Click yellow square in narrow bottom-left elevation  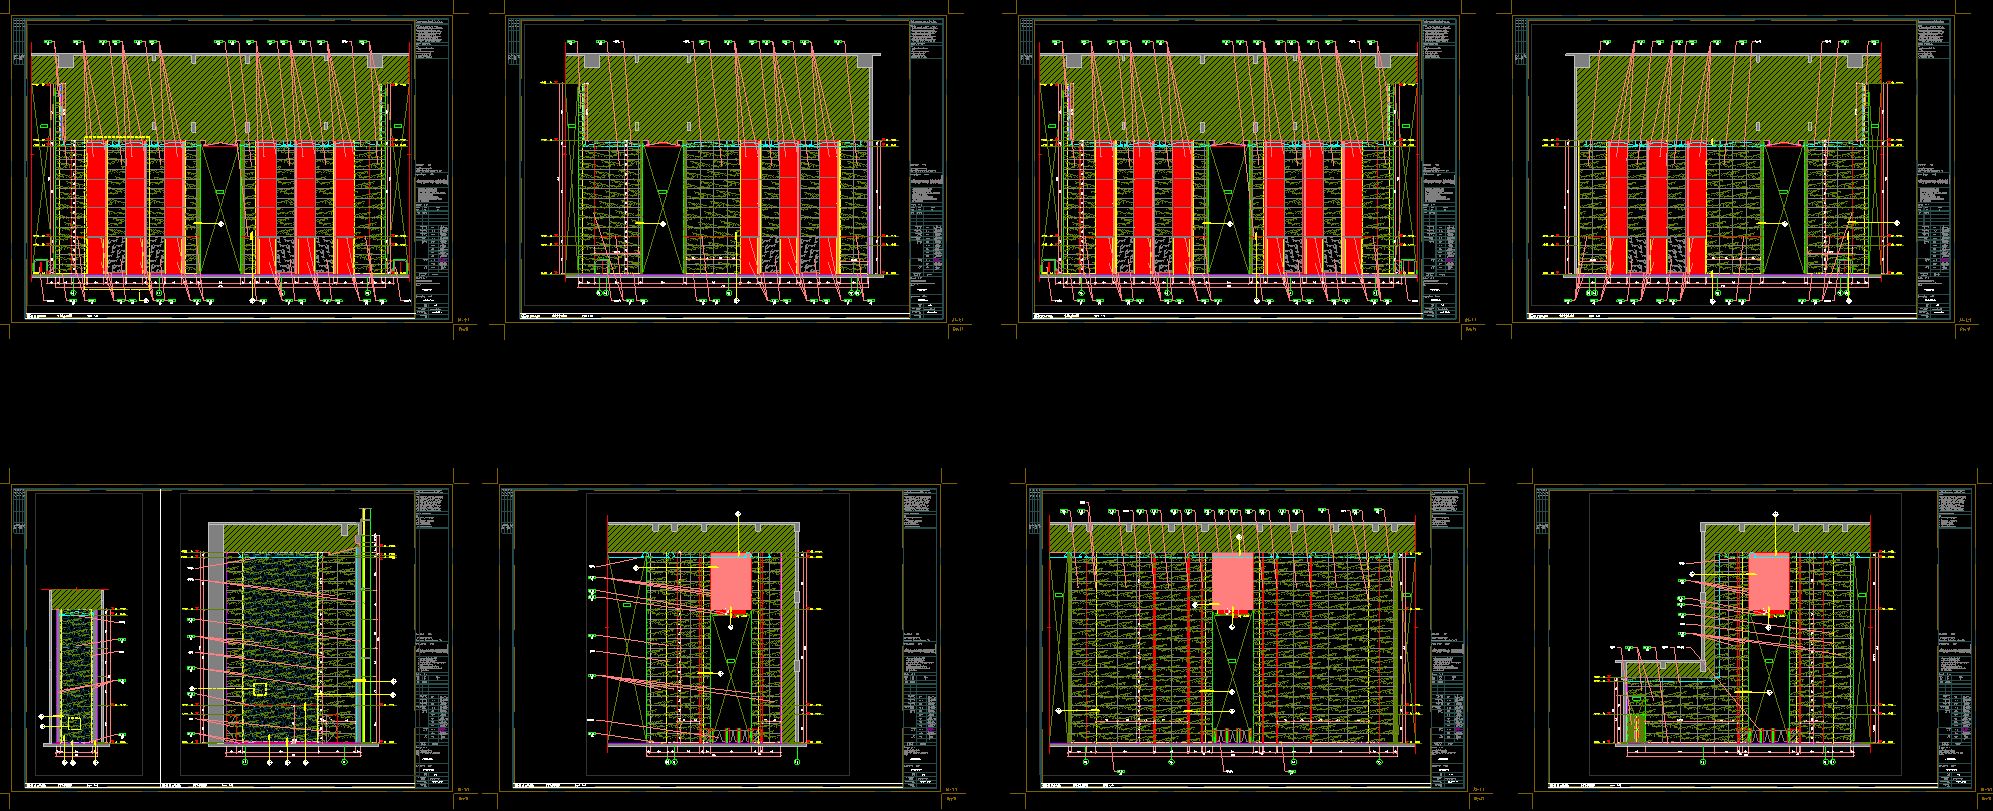[x=74, y=723]
